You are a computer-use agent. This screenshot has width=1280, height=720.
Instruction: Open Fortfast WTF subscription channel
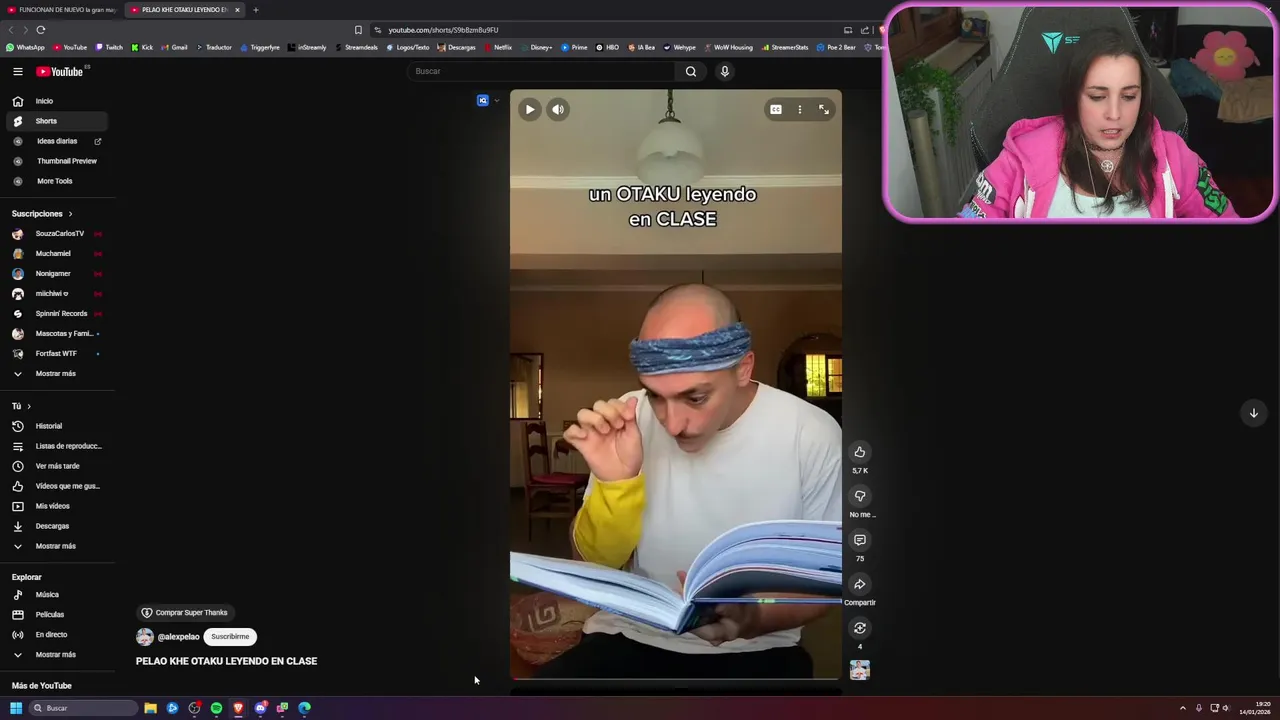tap(56, 354)
